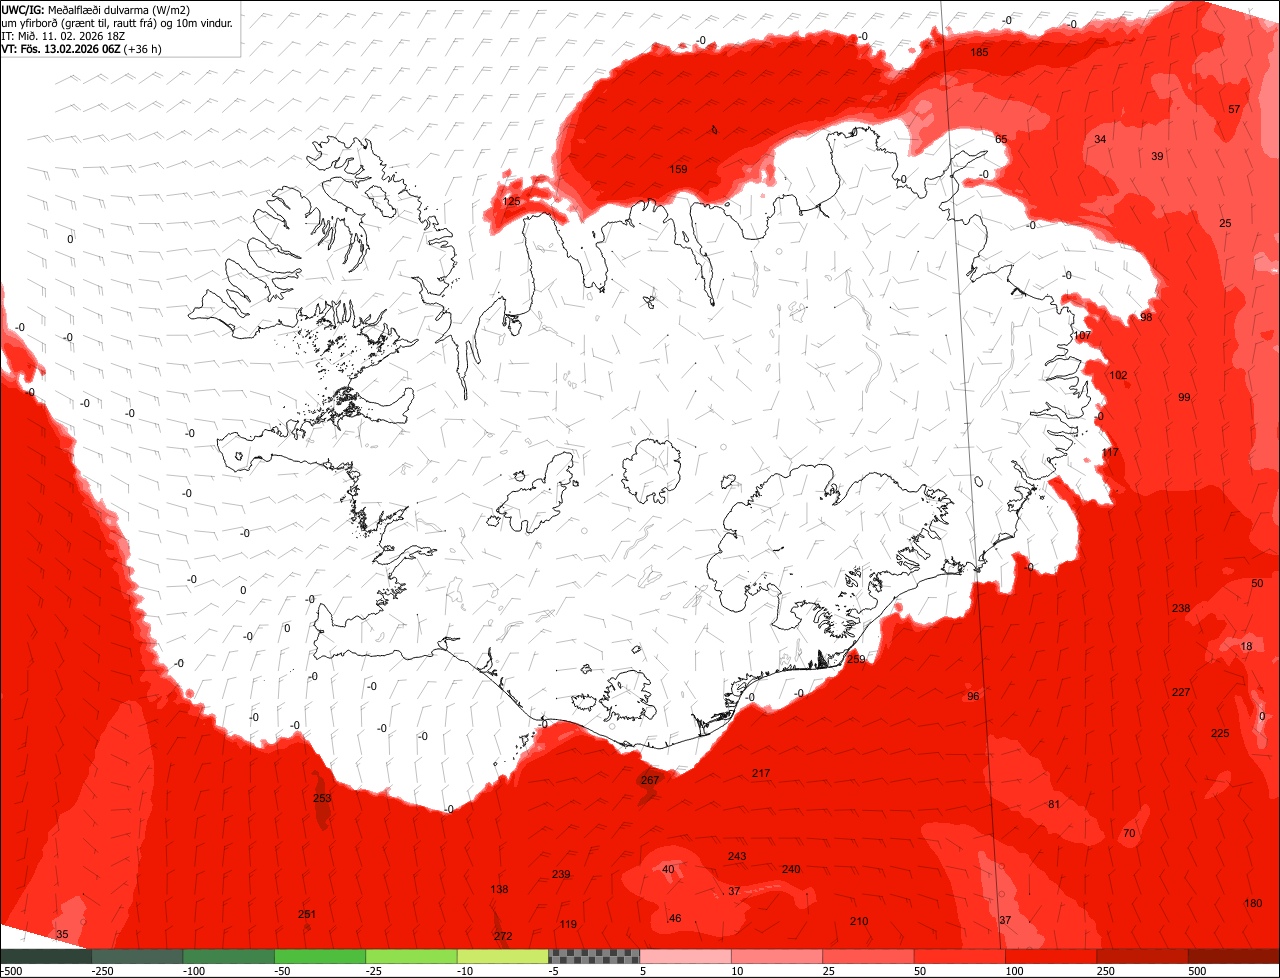The width and height of the screenshot is (1280, 978).
Task: Click the legend tick label '-500'
Action: pos(11,971)
